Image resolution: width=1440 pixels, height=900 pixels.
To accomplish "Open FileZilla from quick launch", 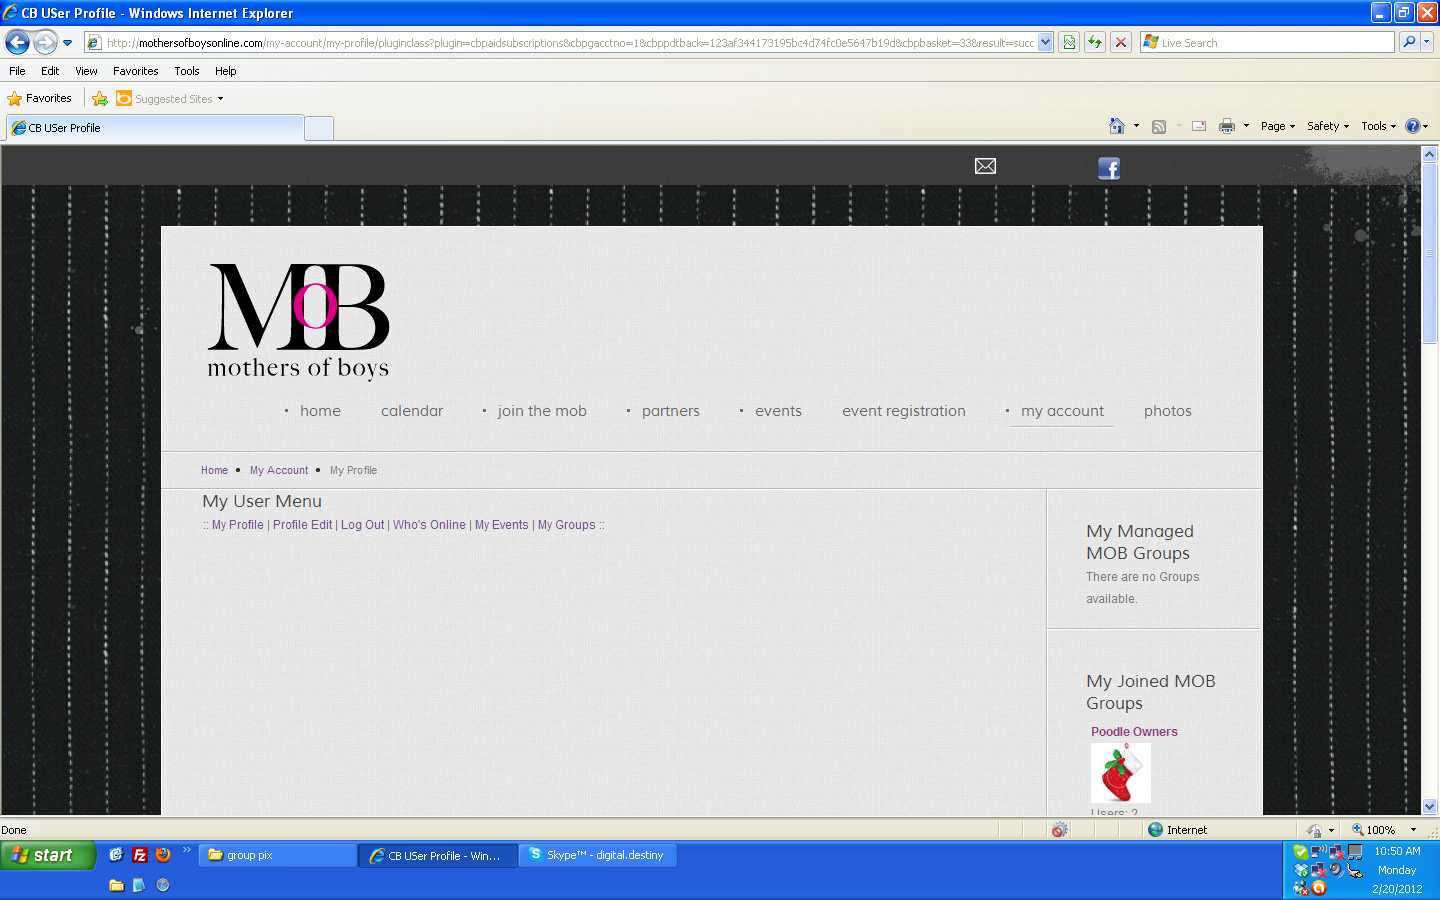I will point(140,855).
